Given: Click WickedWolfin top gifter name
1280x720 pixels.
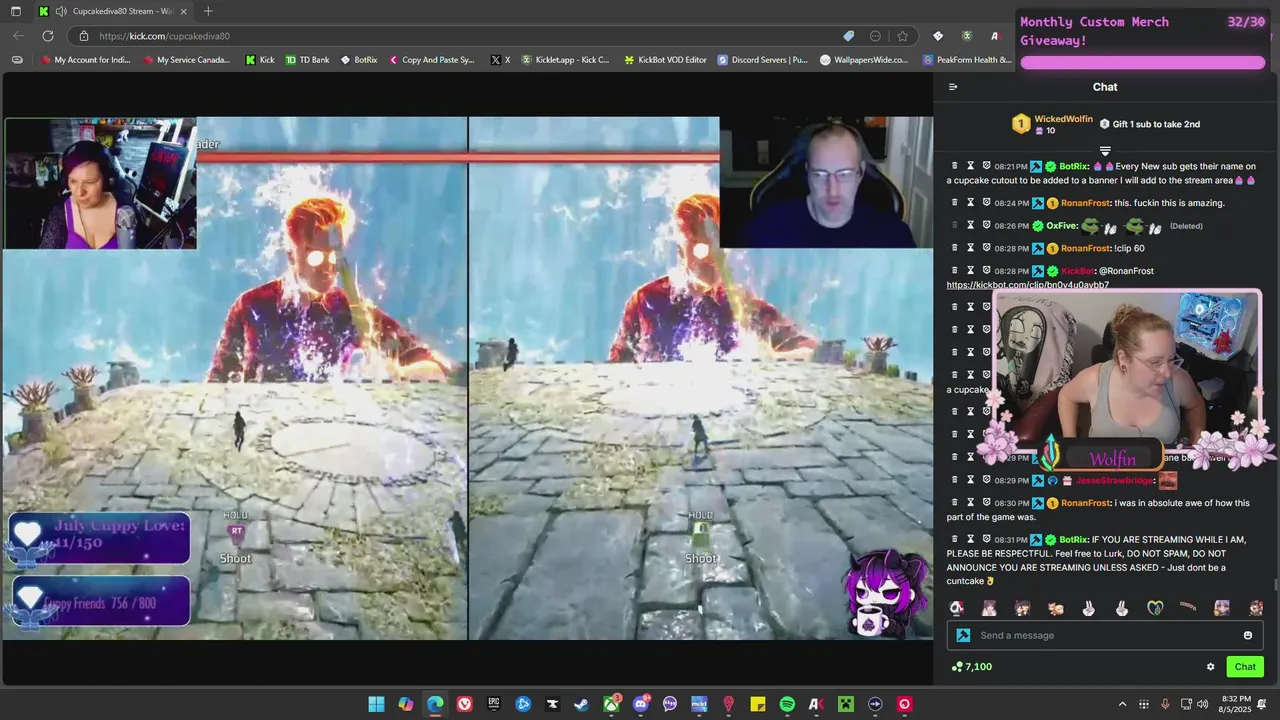Looking at the screenshot, I should pos(1063,119).
